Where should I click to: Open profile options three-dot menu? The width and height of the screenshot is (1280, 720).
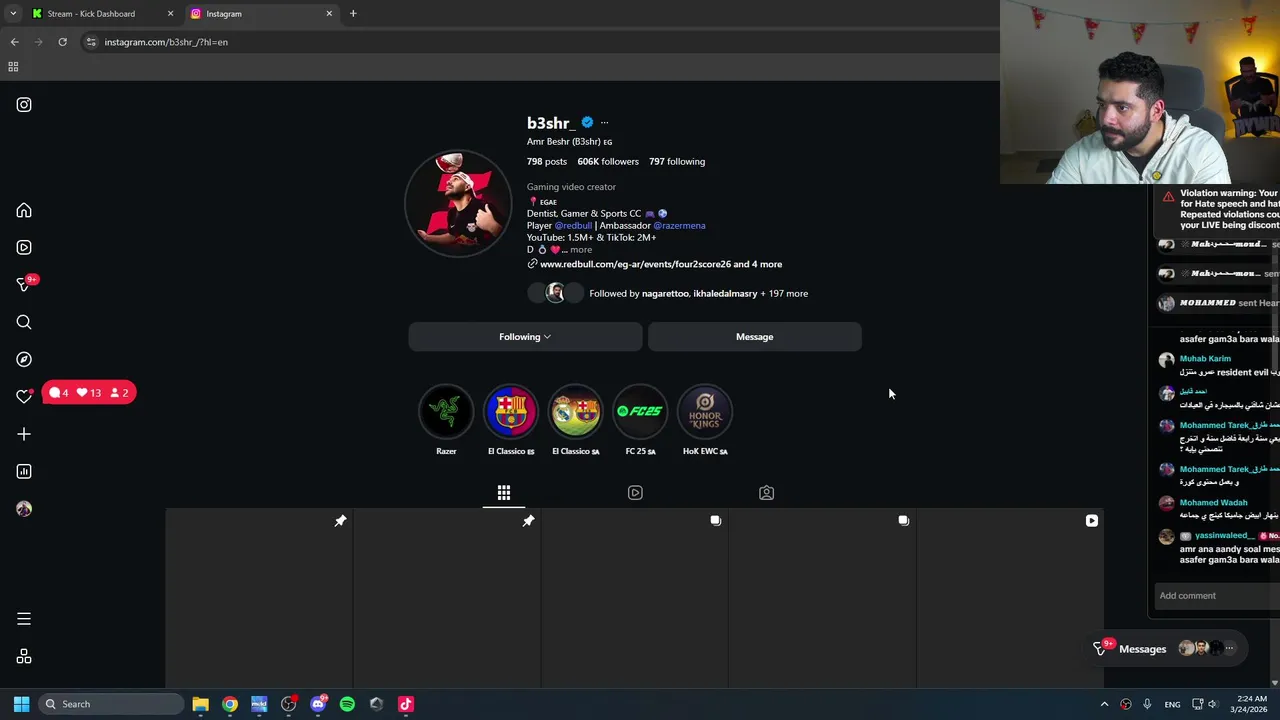pos(604,123)
